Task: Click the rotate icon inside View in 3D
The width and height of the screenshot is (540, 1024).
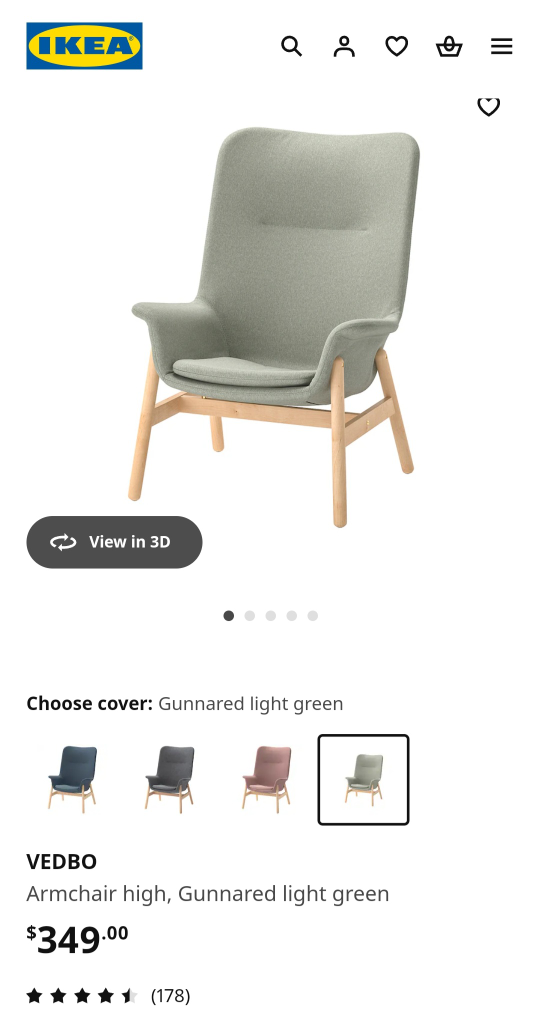Action: tap(63, 542)
